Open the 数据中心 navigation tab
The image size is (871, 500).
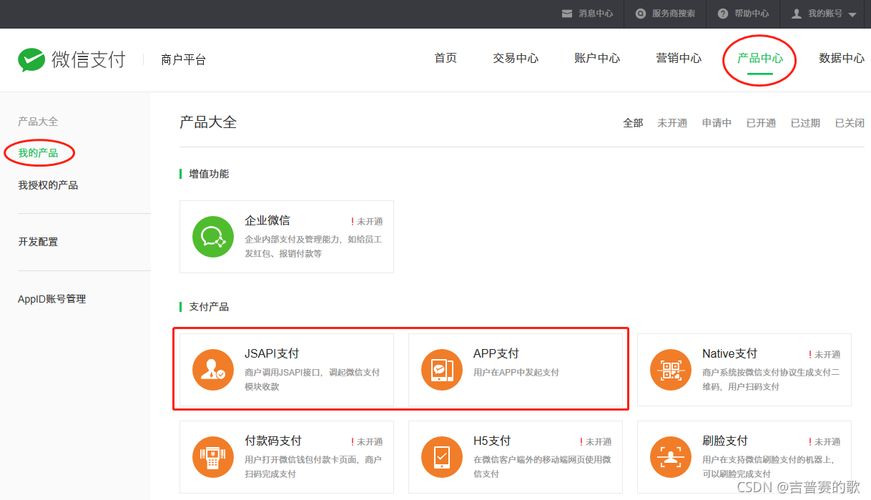(842, 58)
